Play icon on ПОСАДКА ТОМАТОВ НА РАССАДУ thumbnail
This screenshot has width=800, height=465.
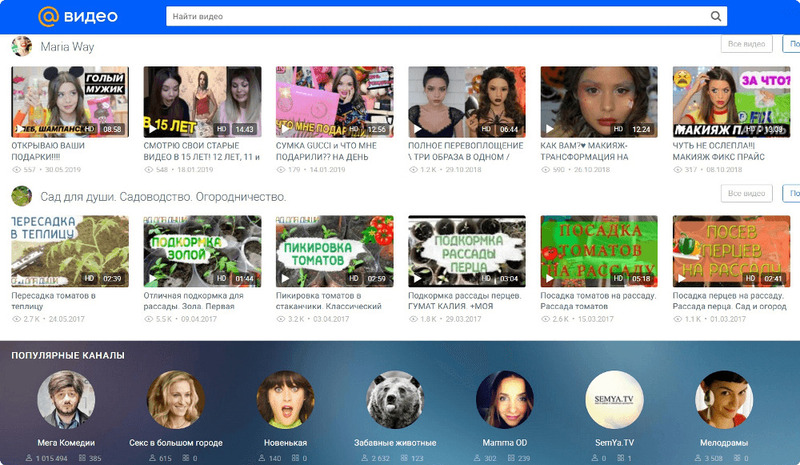[x=549, y=279]
